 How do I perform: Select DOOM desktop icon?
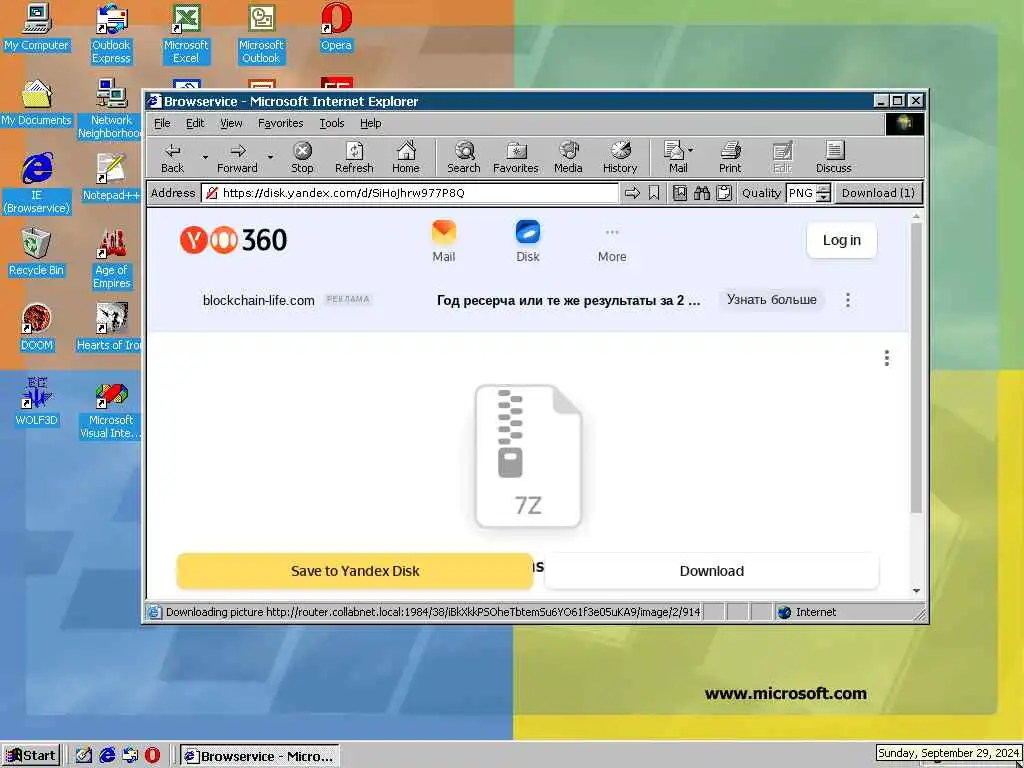[36, 328]
